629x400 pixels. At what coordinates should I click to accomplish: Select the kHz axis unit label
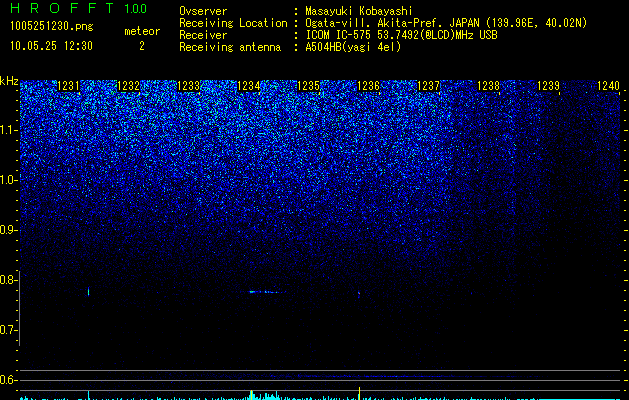9,81
